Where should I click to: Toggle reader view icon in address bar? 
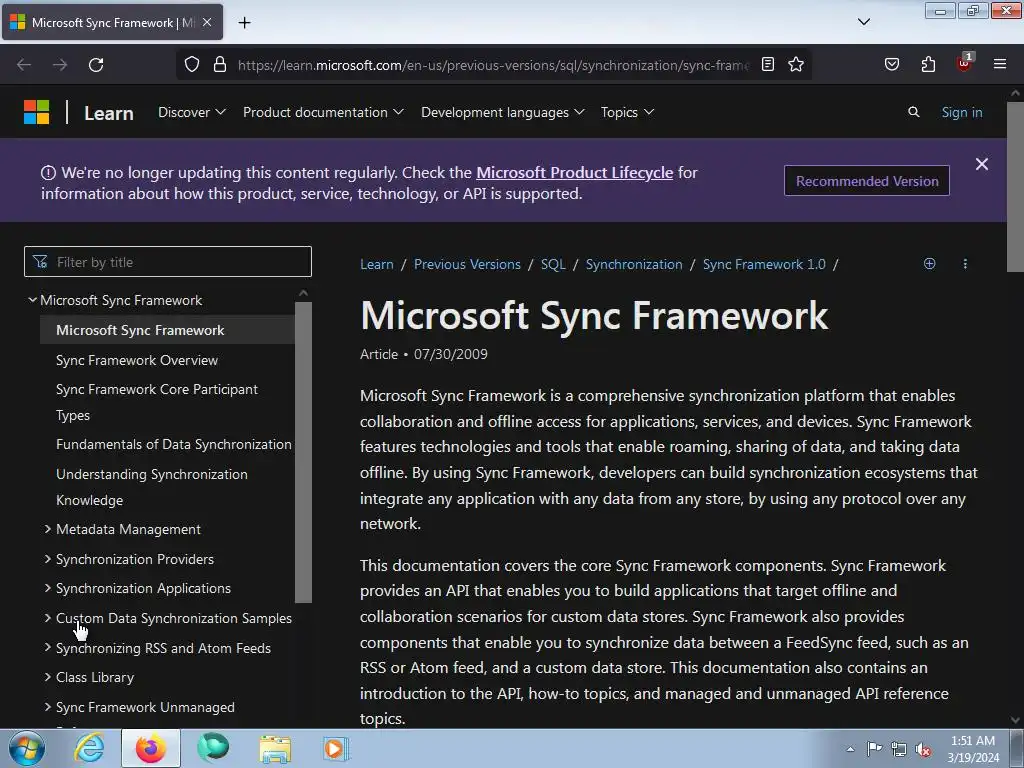(x=768, y=65)
